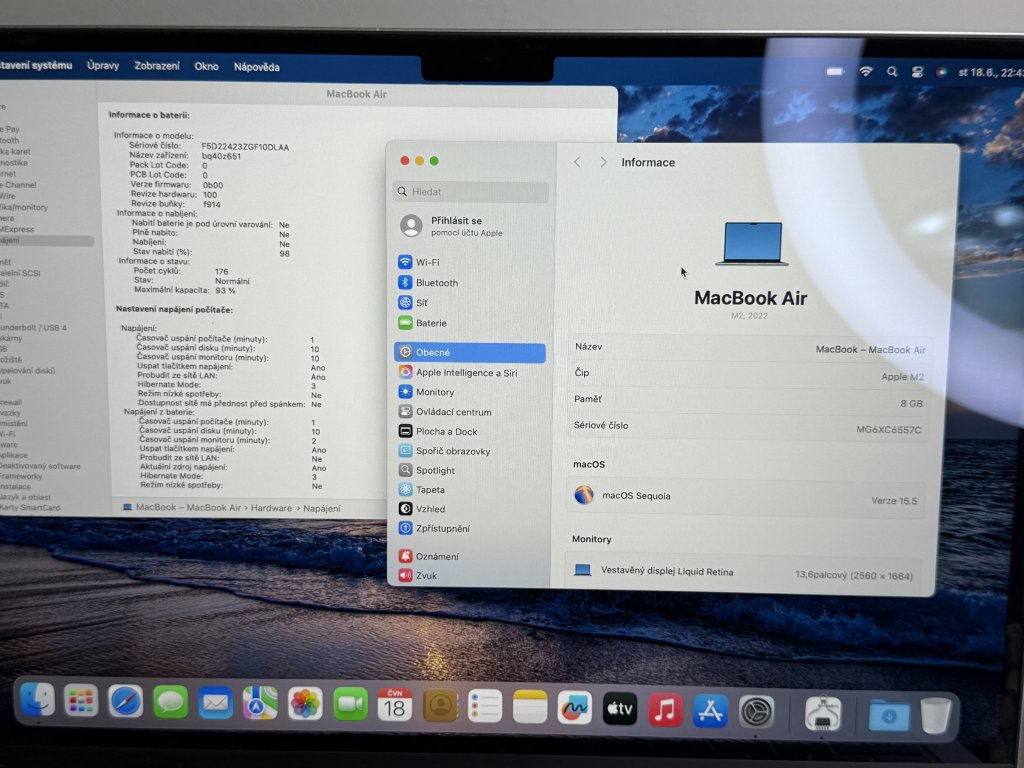Open Music app in the Dock
Image resolution: width=1024 pixels, height=768 pixels.
(665, 709)
